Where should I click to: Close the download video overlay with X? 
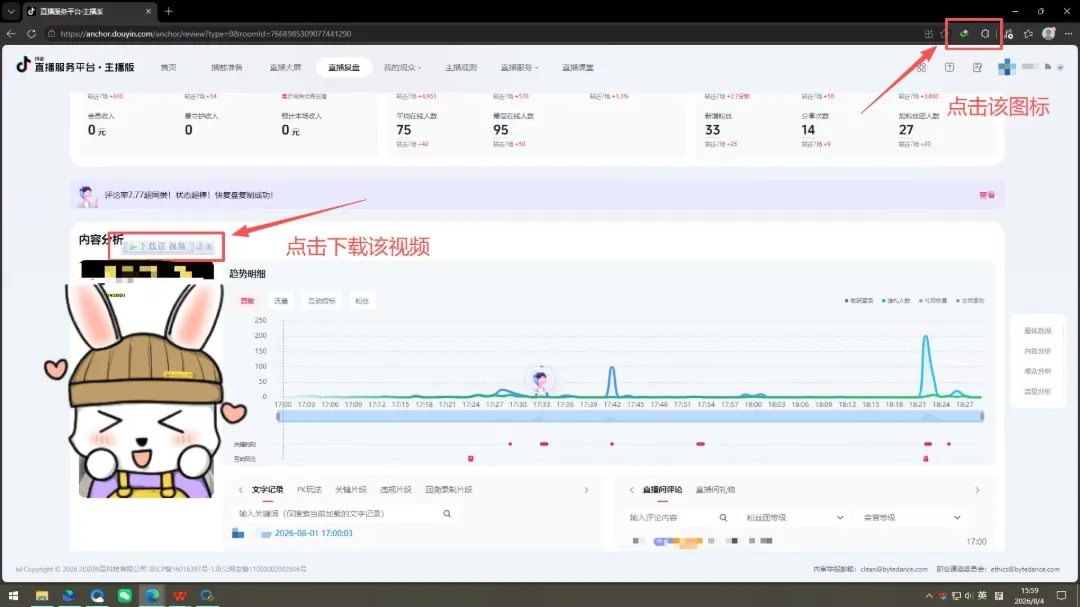[209, 246]
